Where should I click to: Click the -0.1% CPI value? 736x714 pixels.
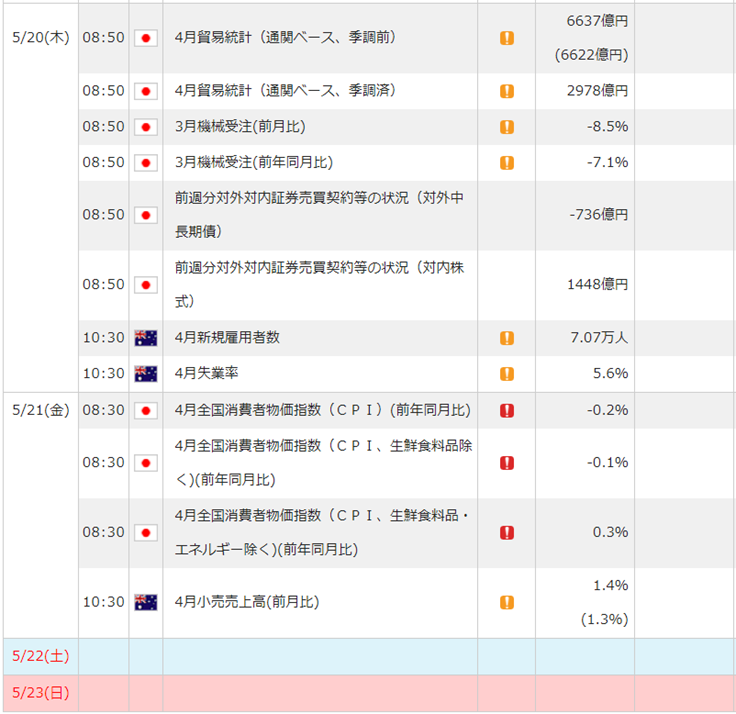(x=607, y=462)
